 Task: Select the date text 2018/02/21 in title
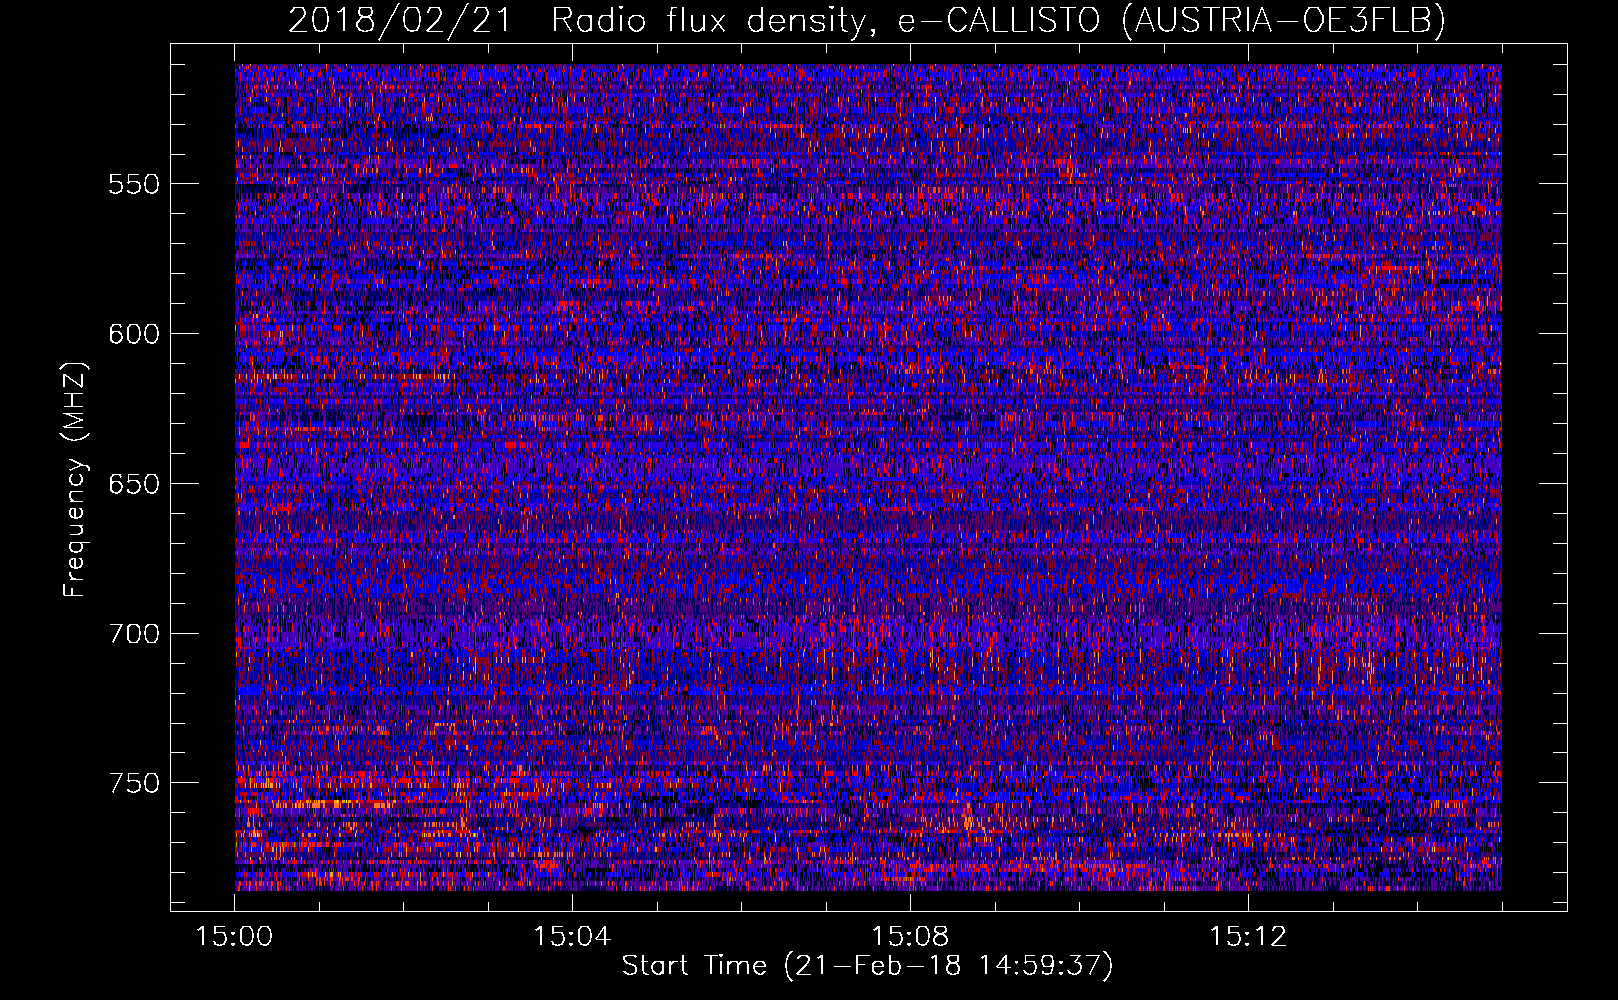click(x=400, y=20)
